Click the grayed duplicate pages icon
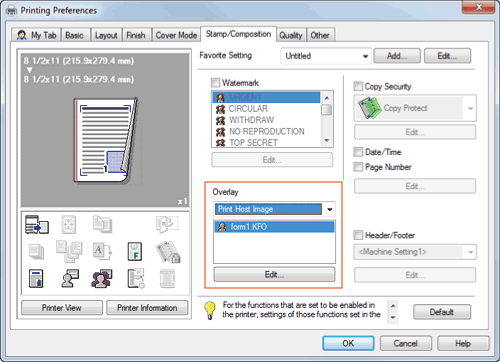The height and width of the screenshot is (362, 500). pos(102,224)
